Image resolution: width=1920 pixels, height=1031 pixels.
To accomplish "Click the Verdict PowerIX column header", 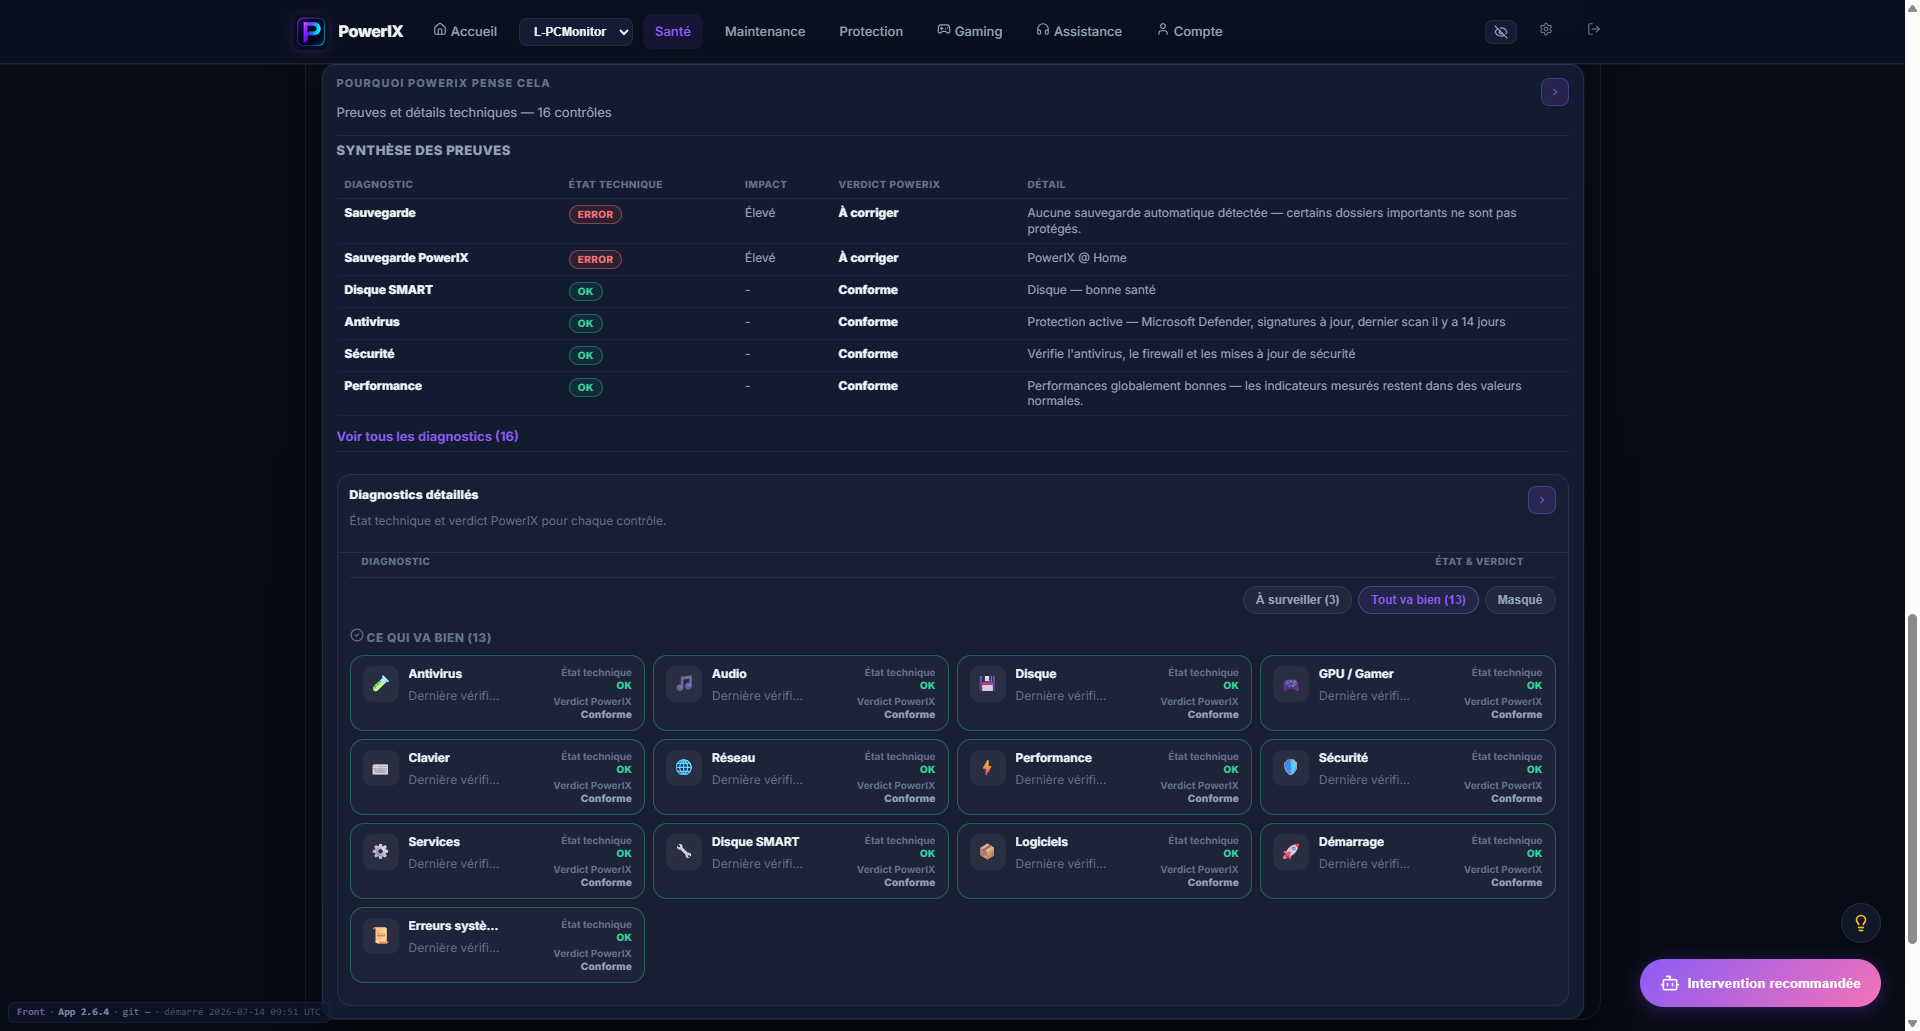I will click(x=889, y=185).
